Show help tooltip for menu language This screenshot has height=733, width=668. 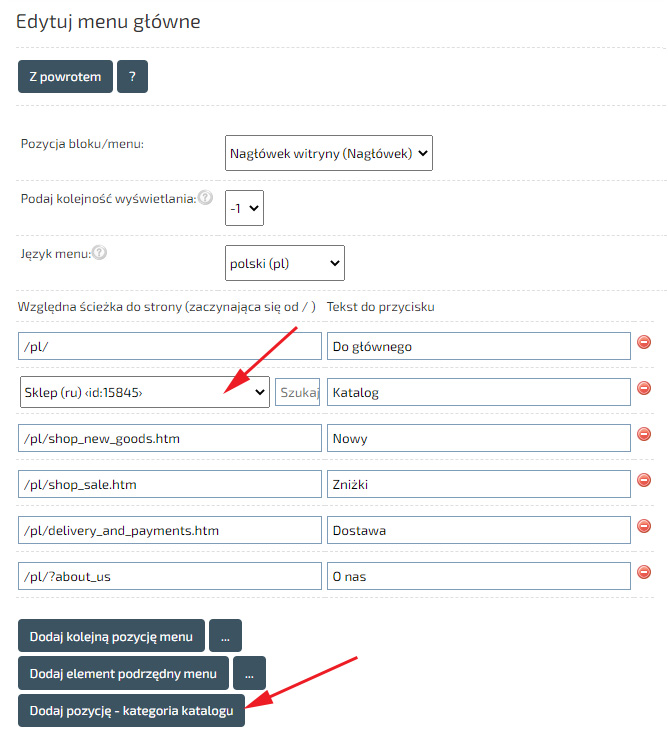click(x=99, y=252)
